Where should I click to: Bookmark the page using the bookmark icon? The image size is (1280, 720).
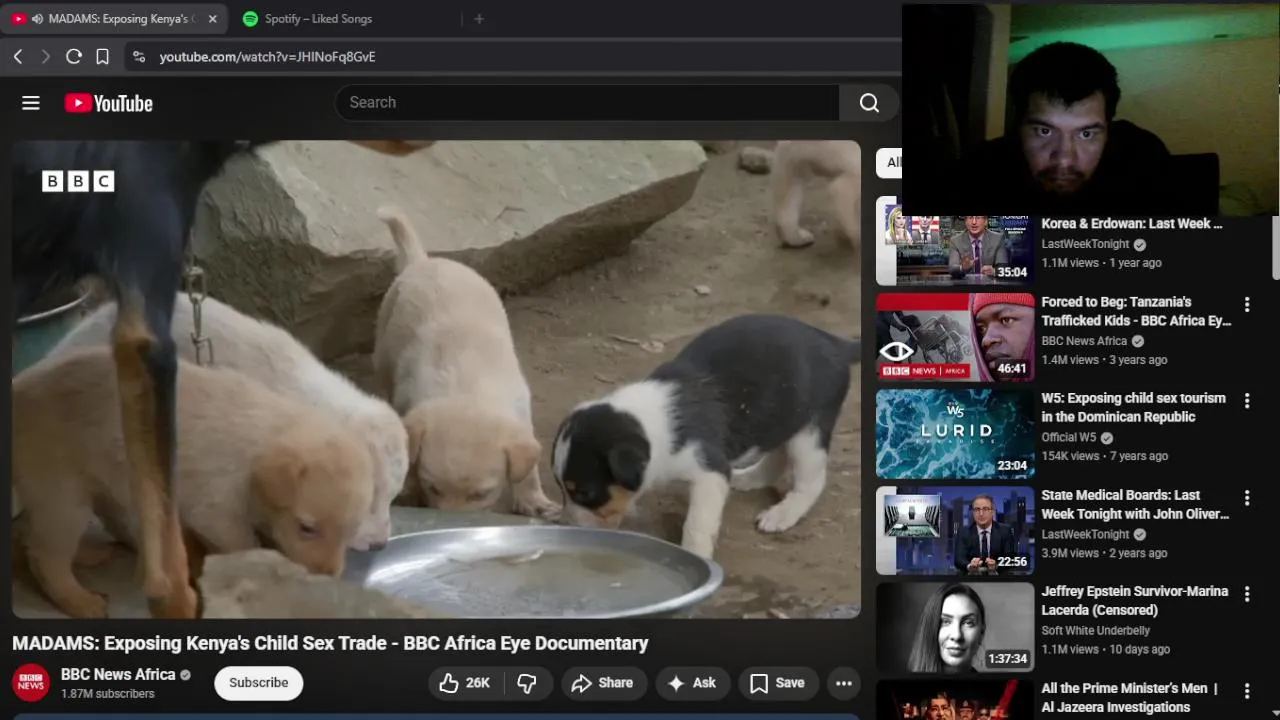click(102, 57)
